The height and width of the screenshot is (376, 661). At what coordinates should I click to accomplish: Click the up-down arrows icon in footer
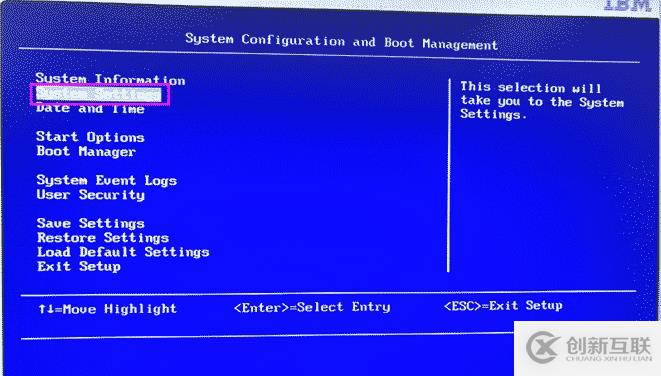click(46, 309)
